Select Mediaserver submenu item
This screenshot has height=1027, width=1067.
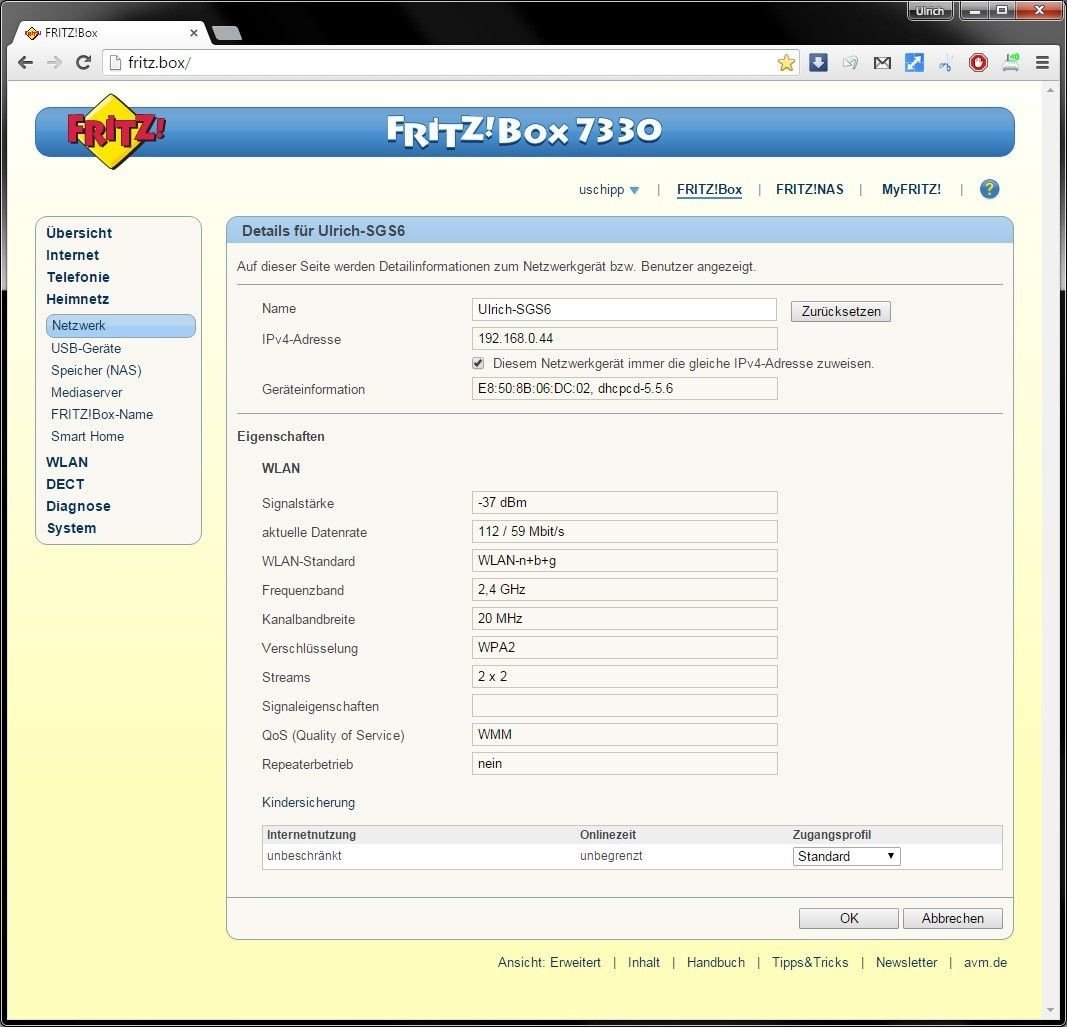click(x=86, y=393)
